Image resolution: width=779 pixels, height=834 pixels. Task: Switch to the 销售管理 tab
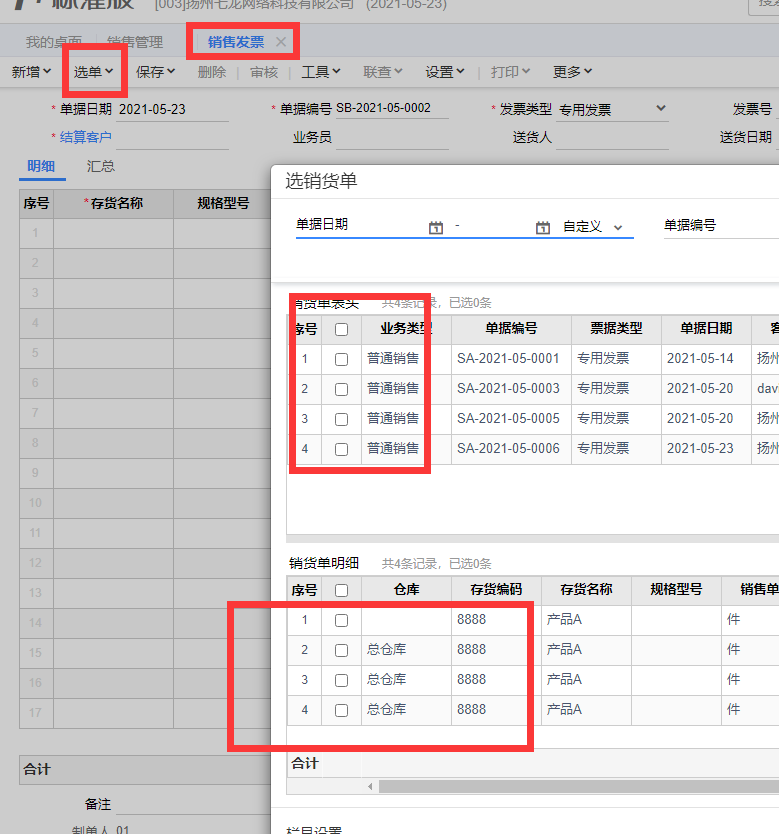[135, 42]
